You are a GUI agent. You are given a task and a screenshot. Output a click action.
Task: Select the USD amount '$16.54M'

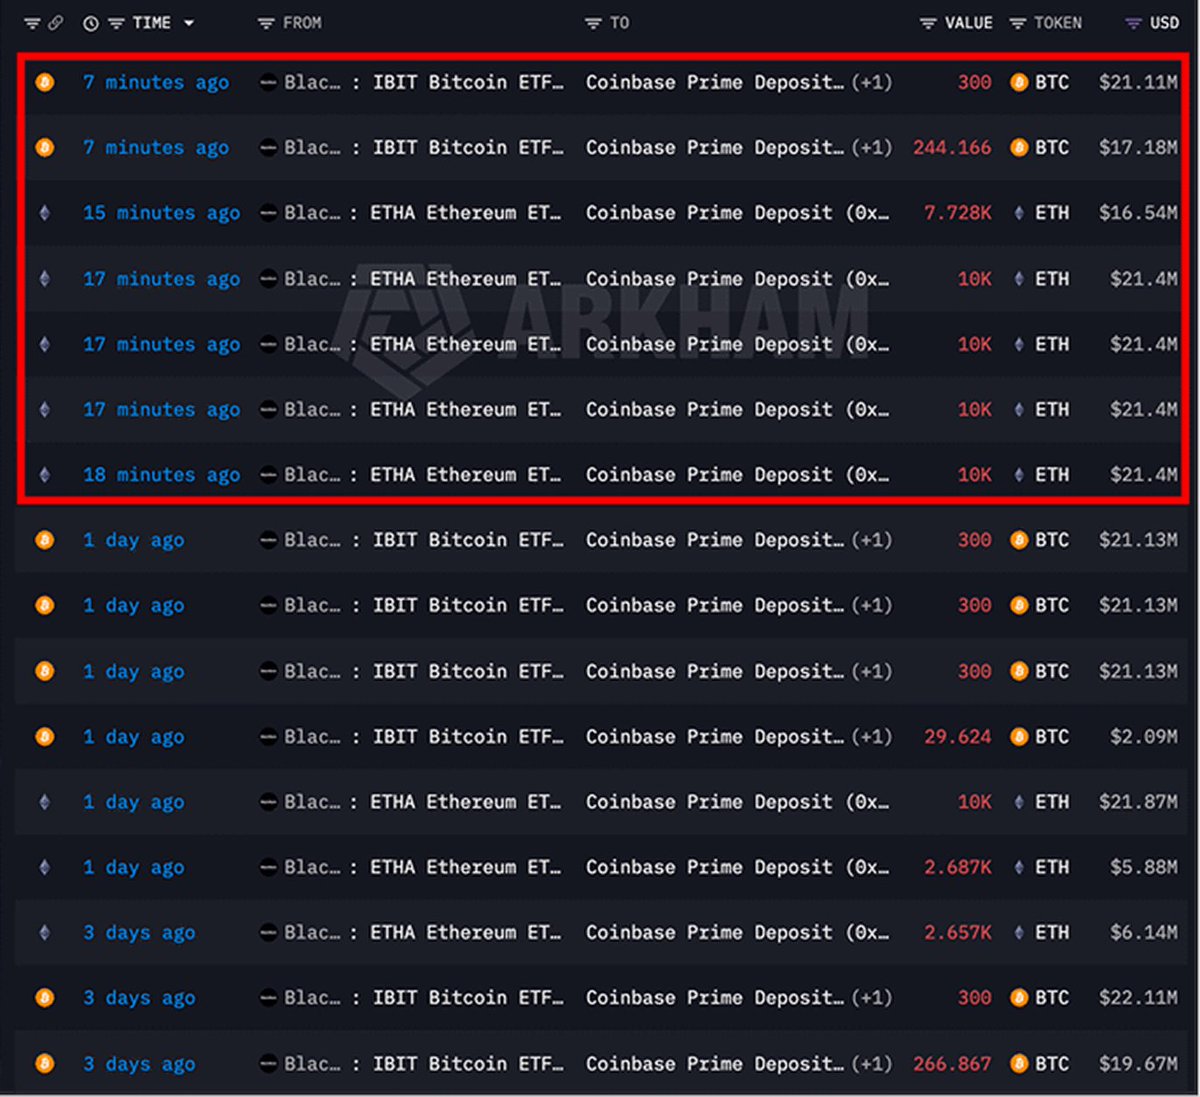coord(1138,213)
